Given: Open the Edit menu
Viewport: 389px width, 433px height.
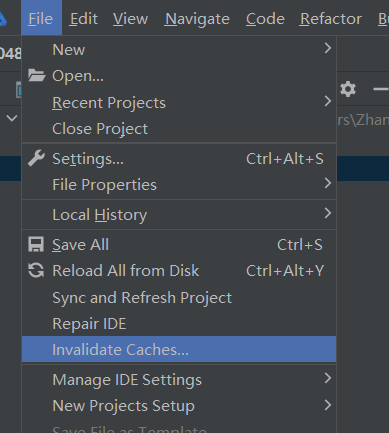Looking at the screenshot, I should point(84,19).
